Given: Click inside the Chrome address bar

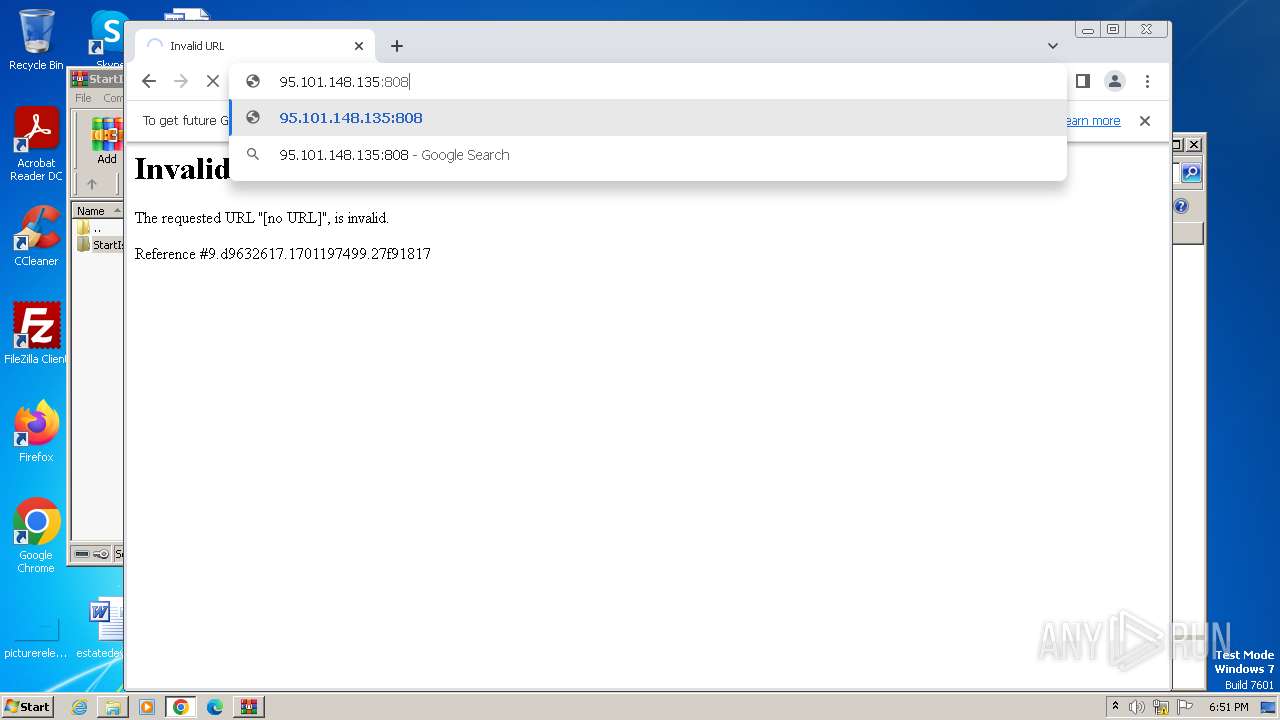Looking at the screenshot, I should 648,81.
